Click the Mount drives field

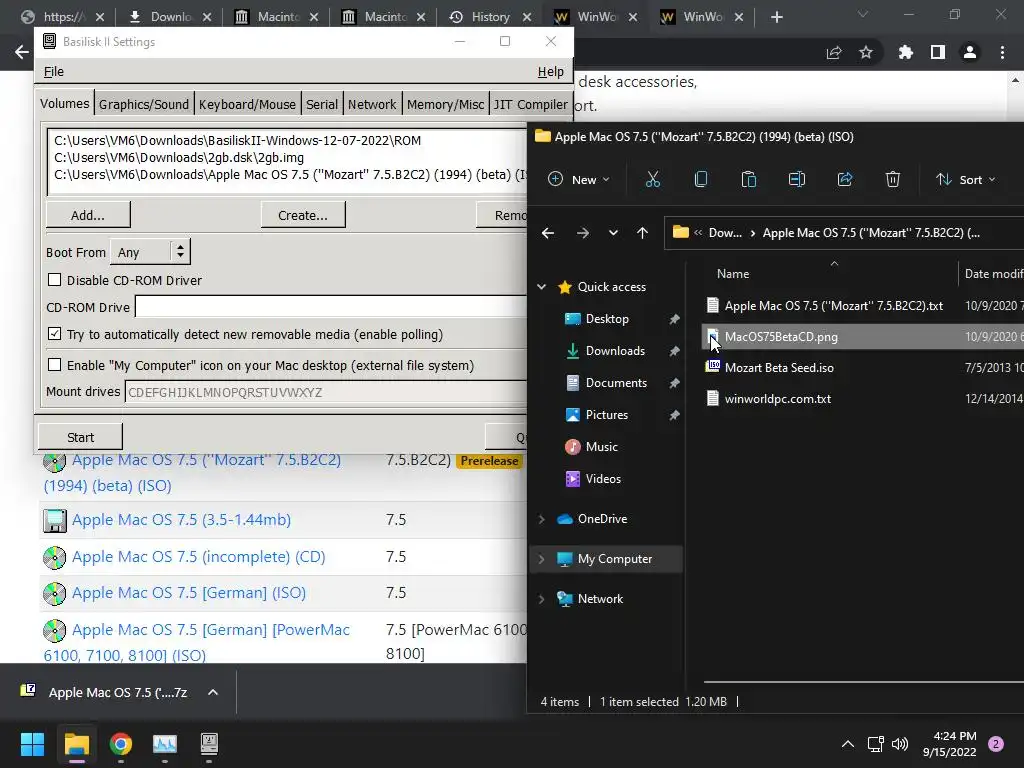[x=325, y=392]
